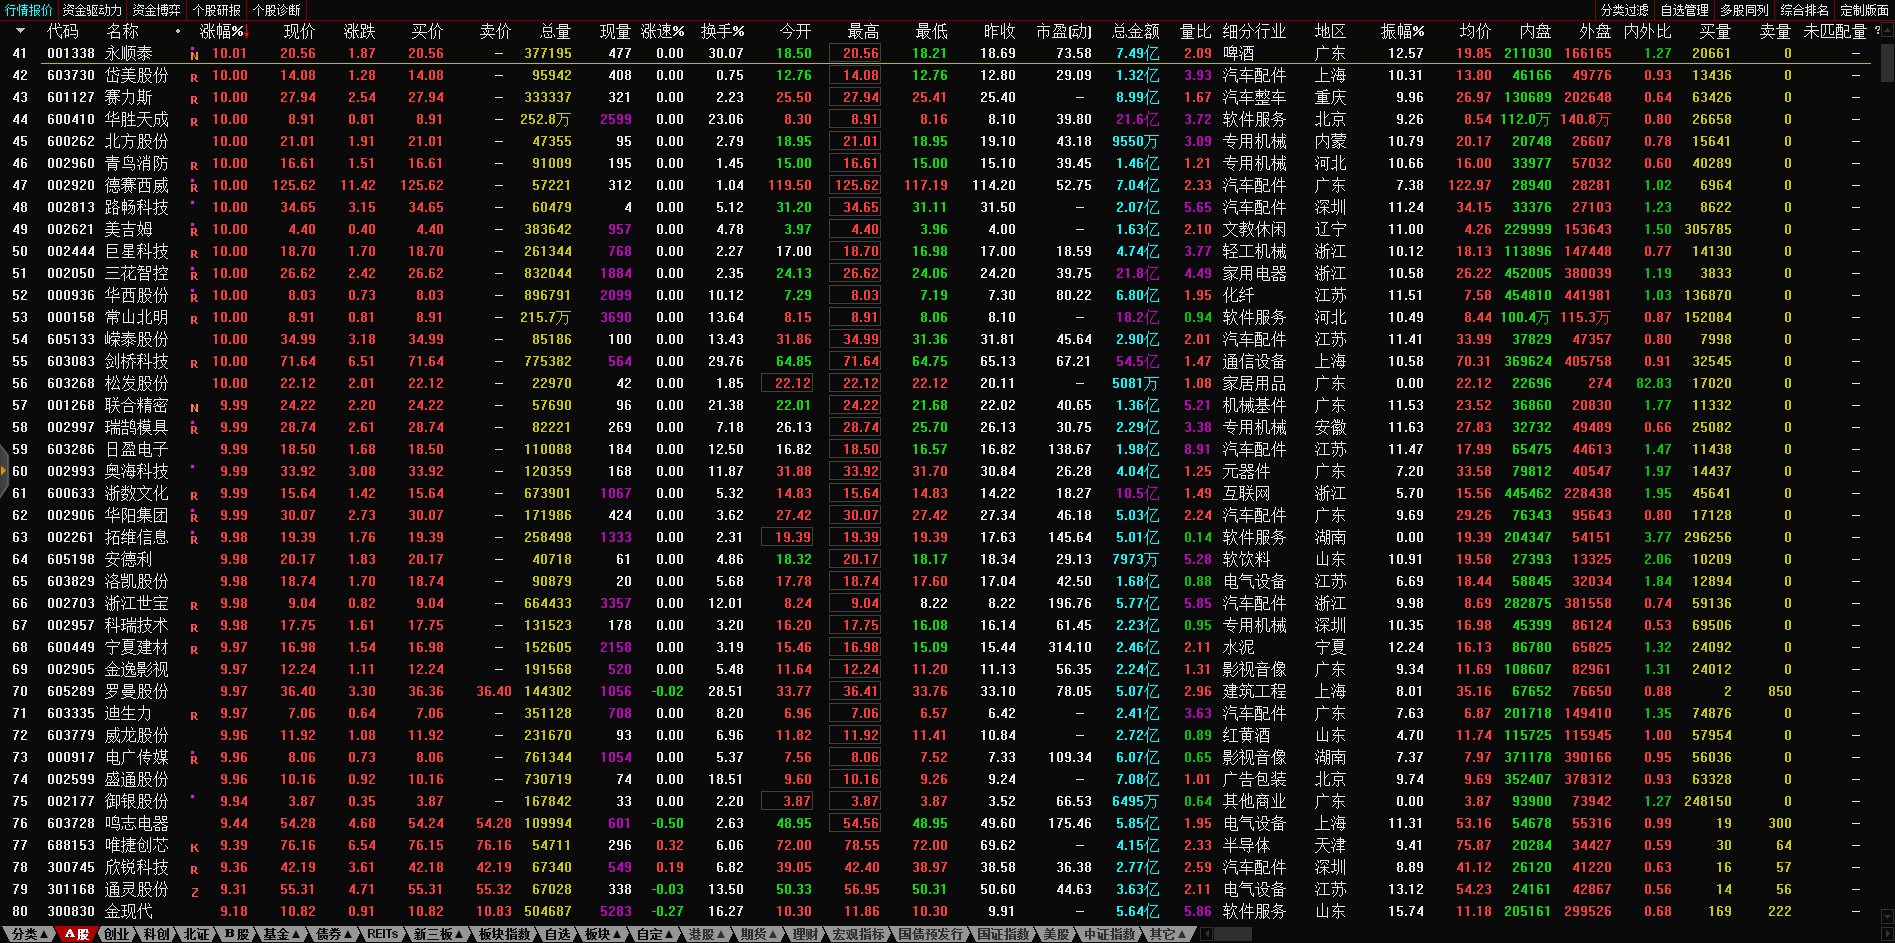The height and width of the screenshot is (943, 1895).
Task: Expand the 基金 tab menu
Action: 281,934
